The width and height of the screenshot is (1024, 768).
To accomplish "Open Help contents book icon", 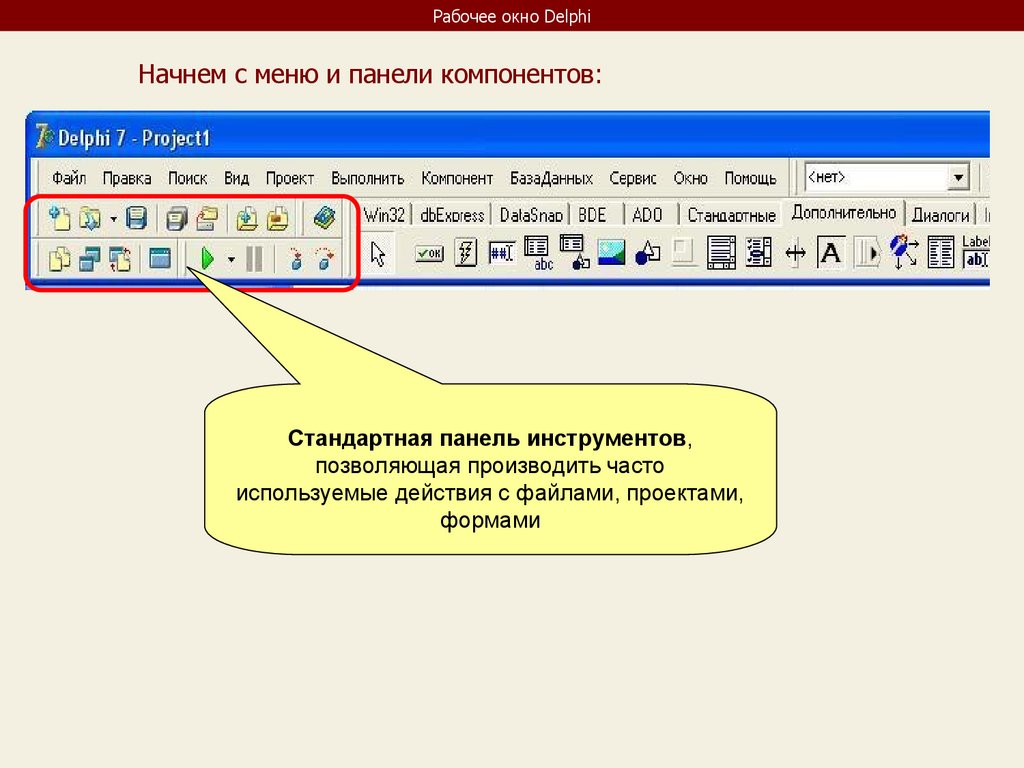I will 325,218.
